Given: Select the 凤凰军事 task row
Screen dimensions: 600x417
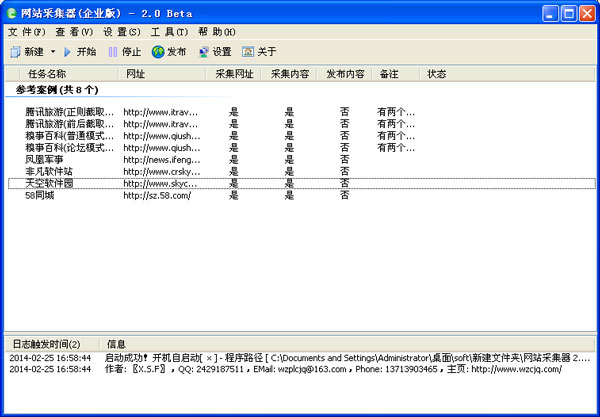Looking at the screenshot, I should pyautogui.click(x=45, y=159).
